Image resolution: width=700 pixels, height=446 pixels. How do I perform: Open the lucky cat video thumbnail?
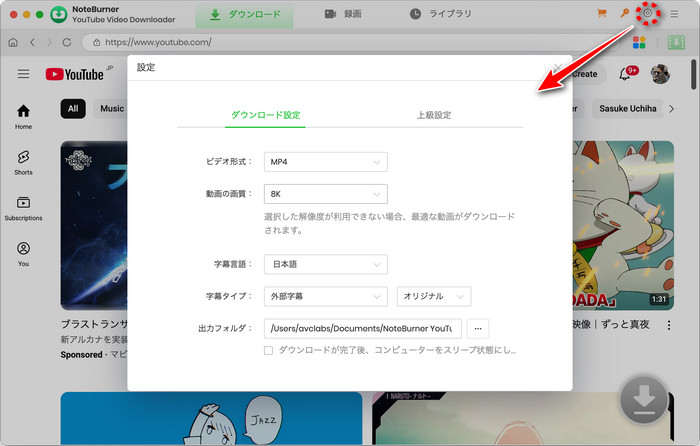click(623, 225)
